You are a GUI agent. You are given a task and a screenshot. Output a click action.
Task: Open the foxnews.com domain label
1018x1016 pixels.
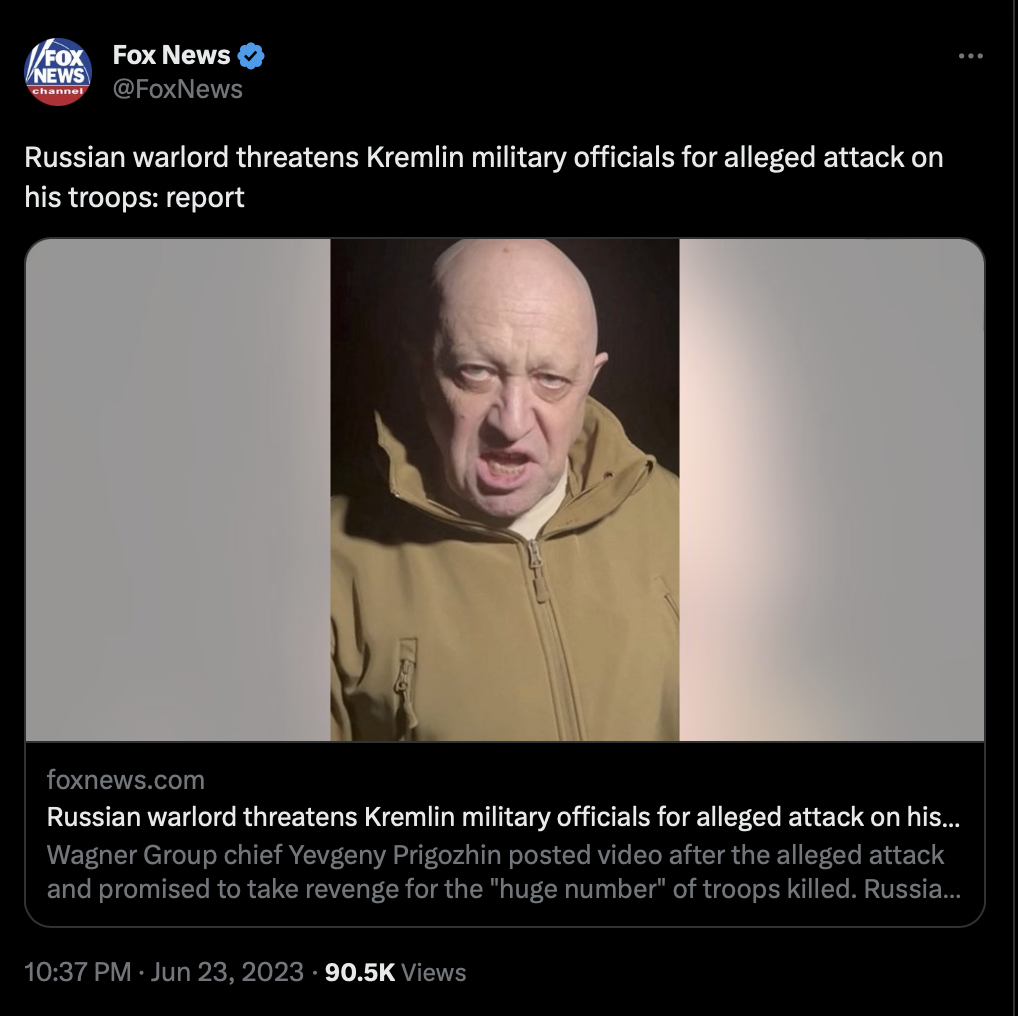(125, 780)
